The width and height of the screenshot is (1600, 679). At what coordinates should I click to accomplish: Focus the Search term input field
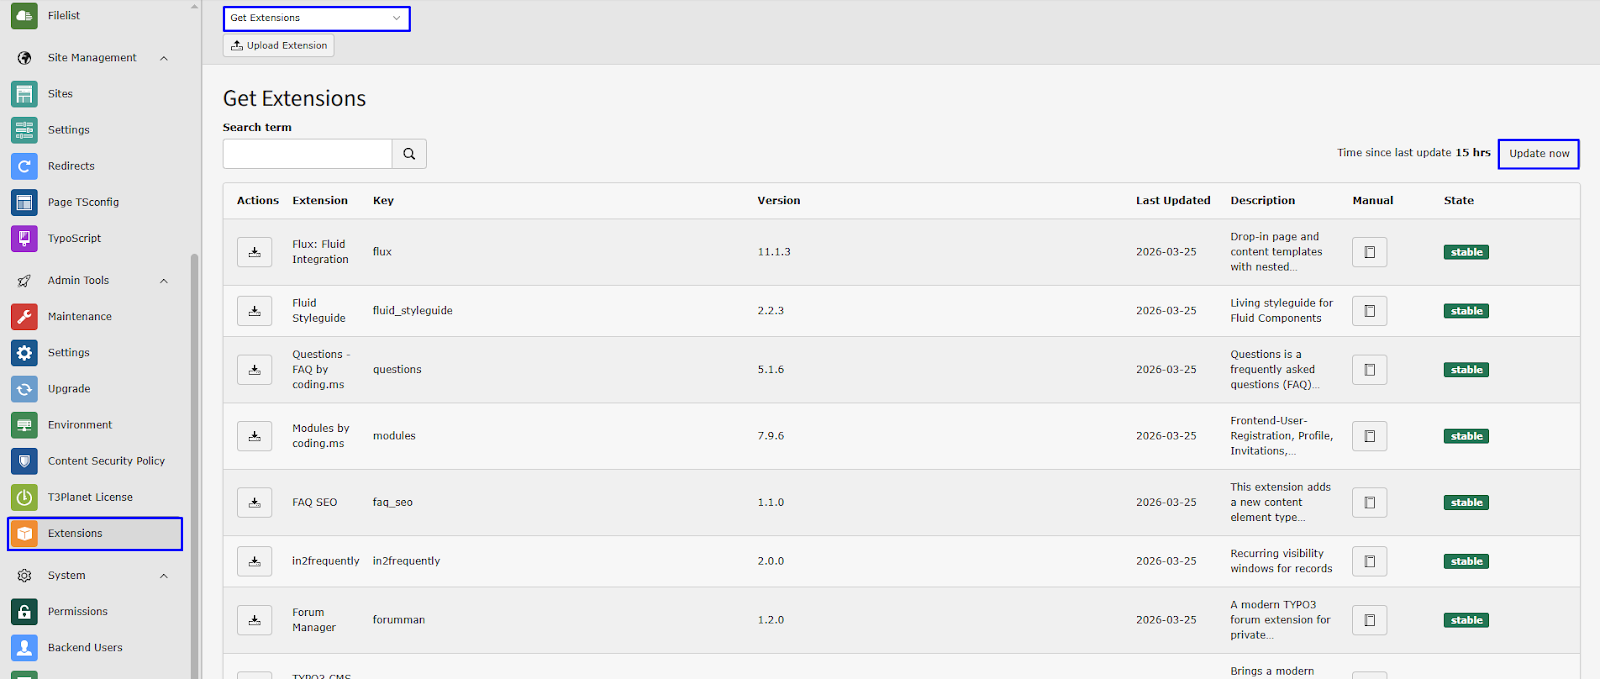coord(307,154)
